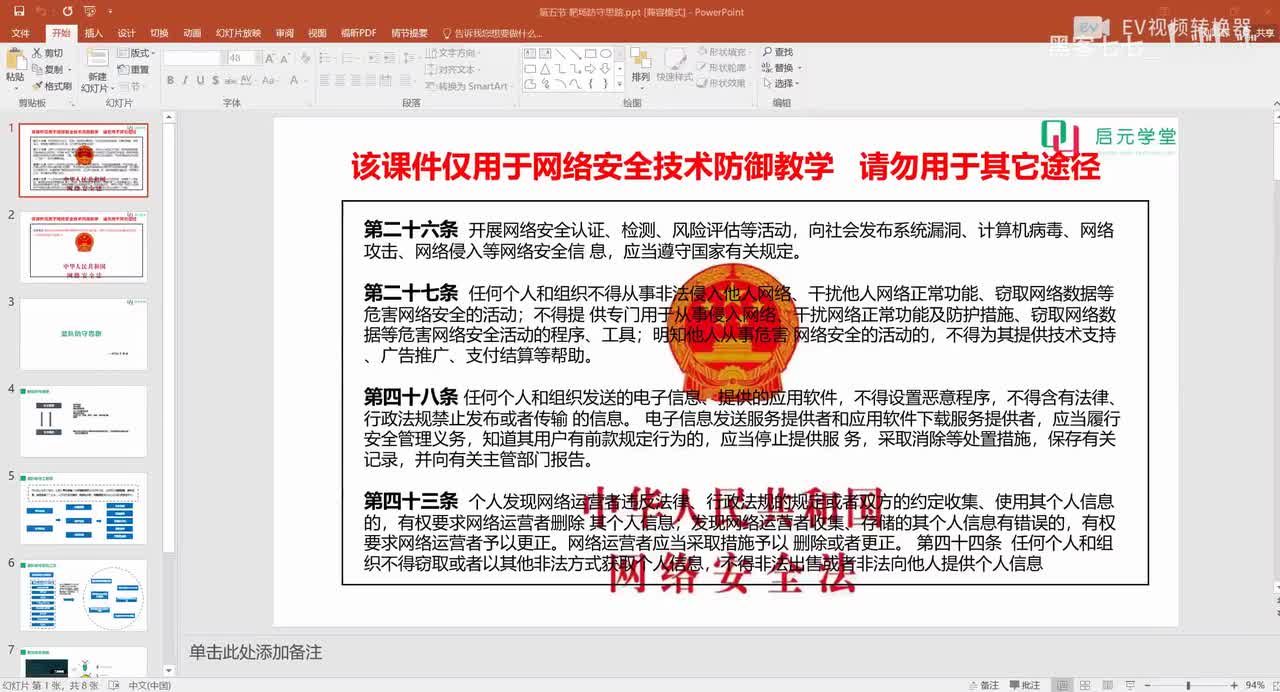
Task: Toggle italic formatting
Action: 185,81
